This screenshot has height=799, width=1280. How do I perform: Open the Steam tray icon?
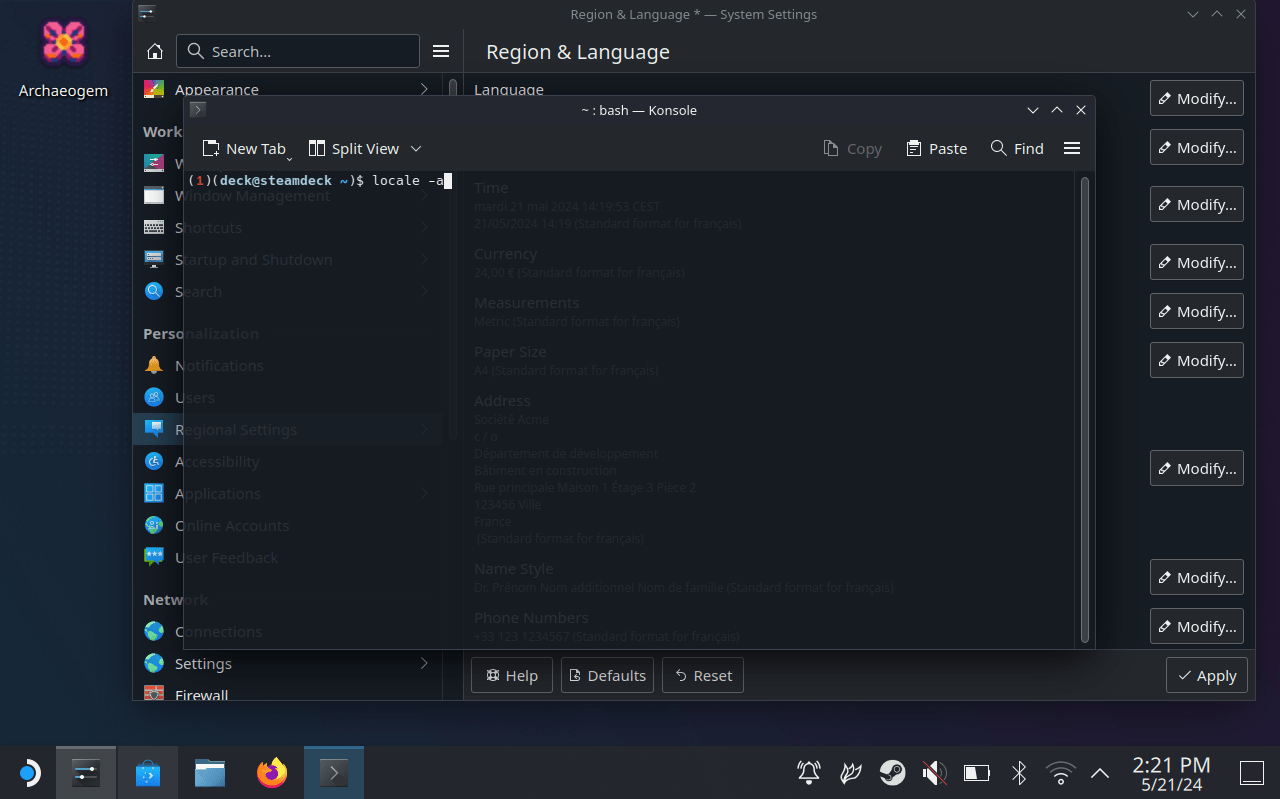892,772
